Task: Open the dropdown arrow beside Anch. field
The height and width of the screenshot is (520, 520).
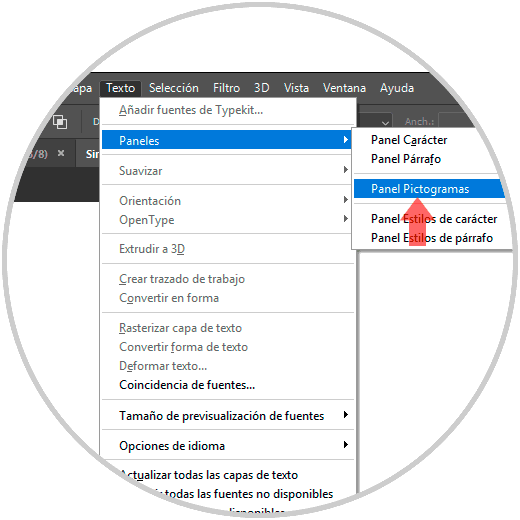Action: pos(385,122)
